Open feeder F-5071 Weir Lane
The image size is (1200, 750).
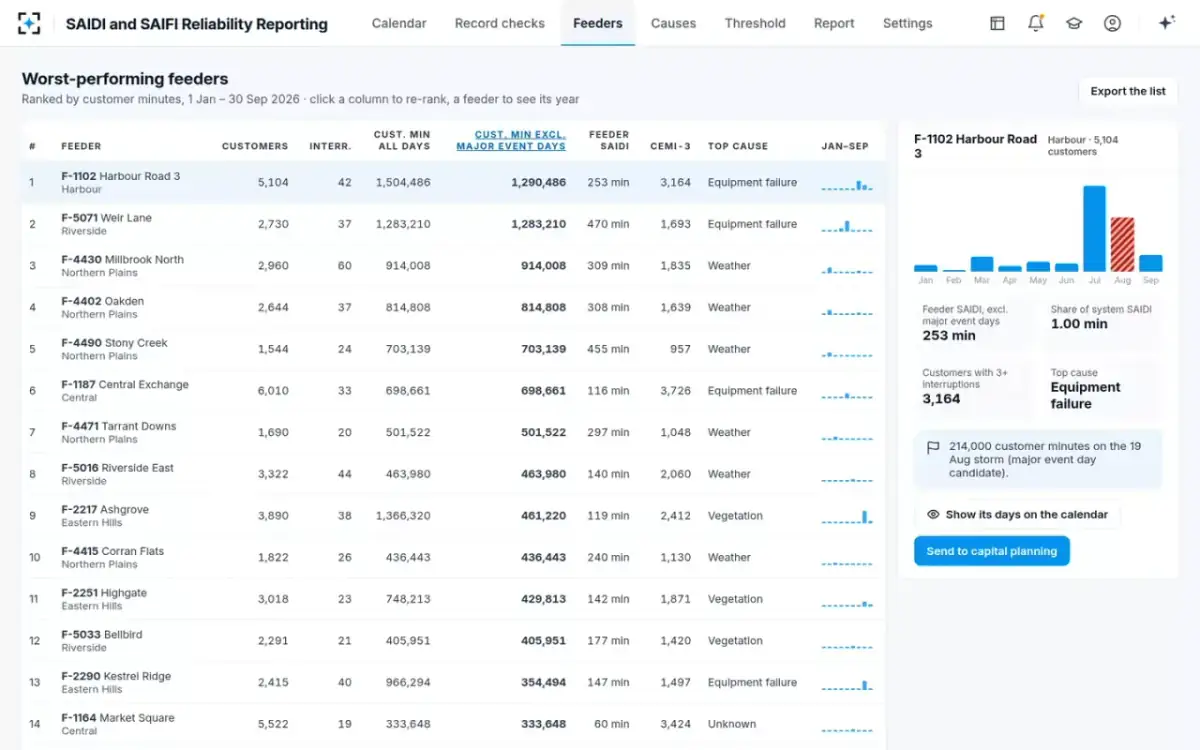pyautogui.click(x=453, y=224)
